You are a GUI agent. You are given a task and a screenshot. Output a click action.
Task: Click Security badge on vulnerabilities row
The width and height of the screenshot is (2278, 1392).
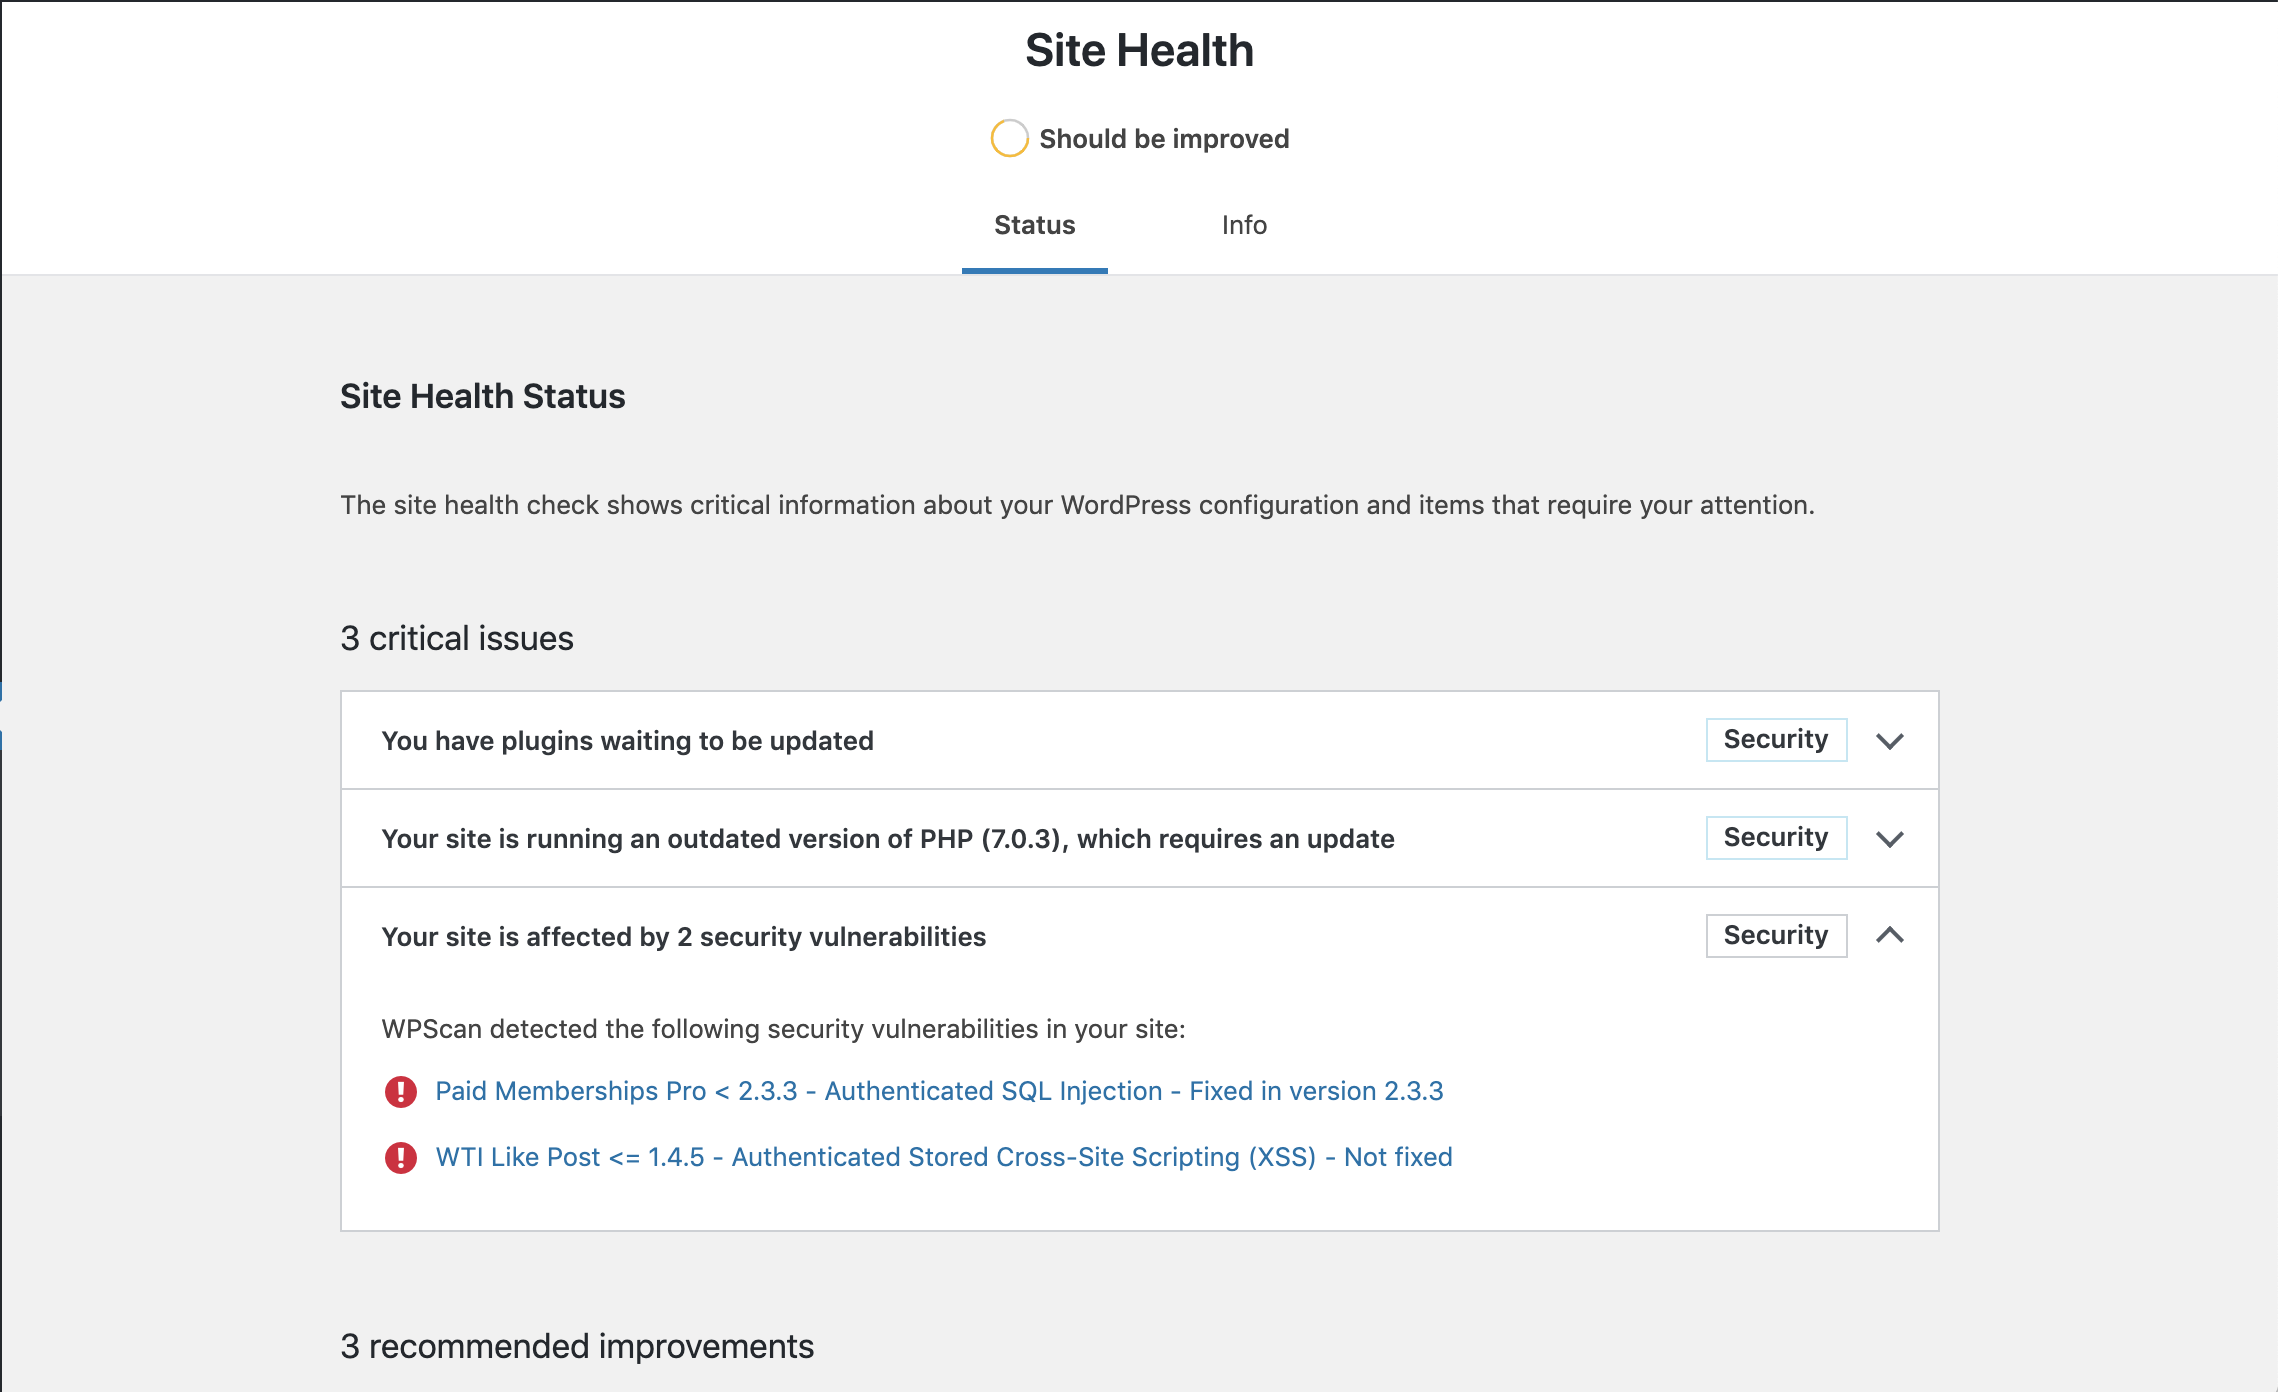(1775, 936)
